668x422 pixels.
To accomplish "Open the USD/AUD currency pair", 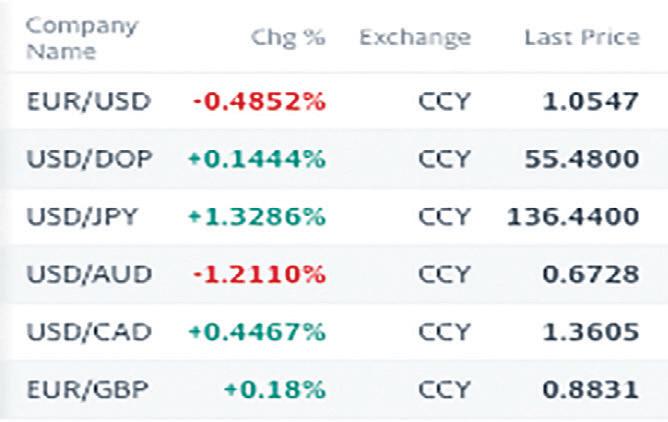I will pos(89,274).
